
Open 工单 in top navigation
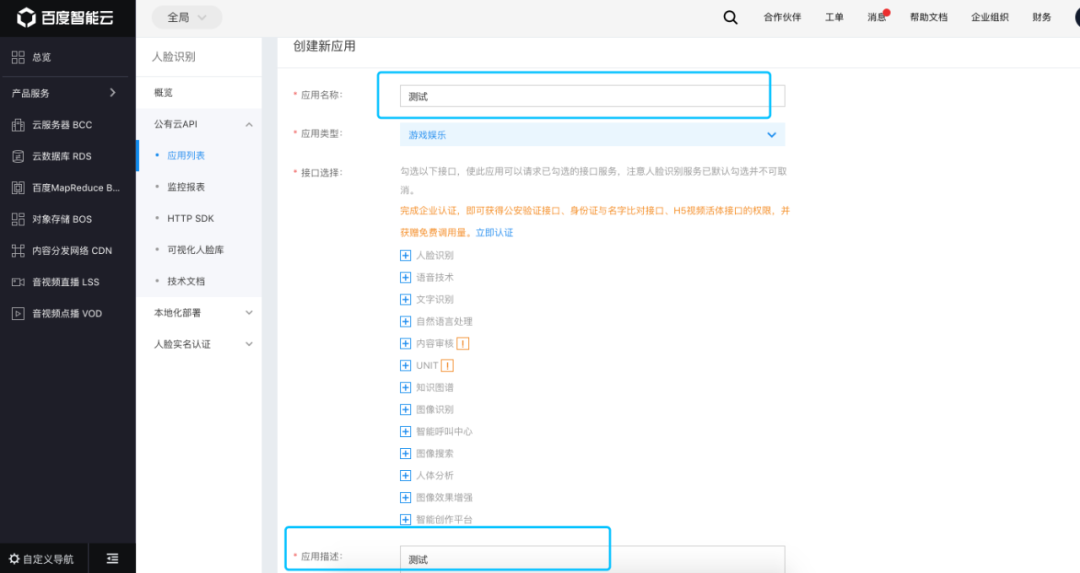pos(834,17)
